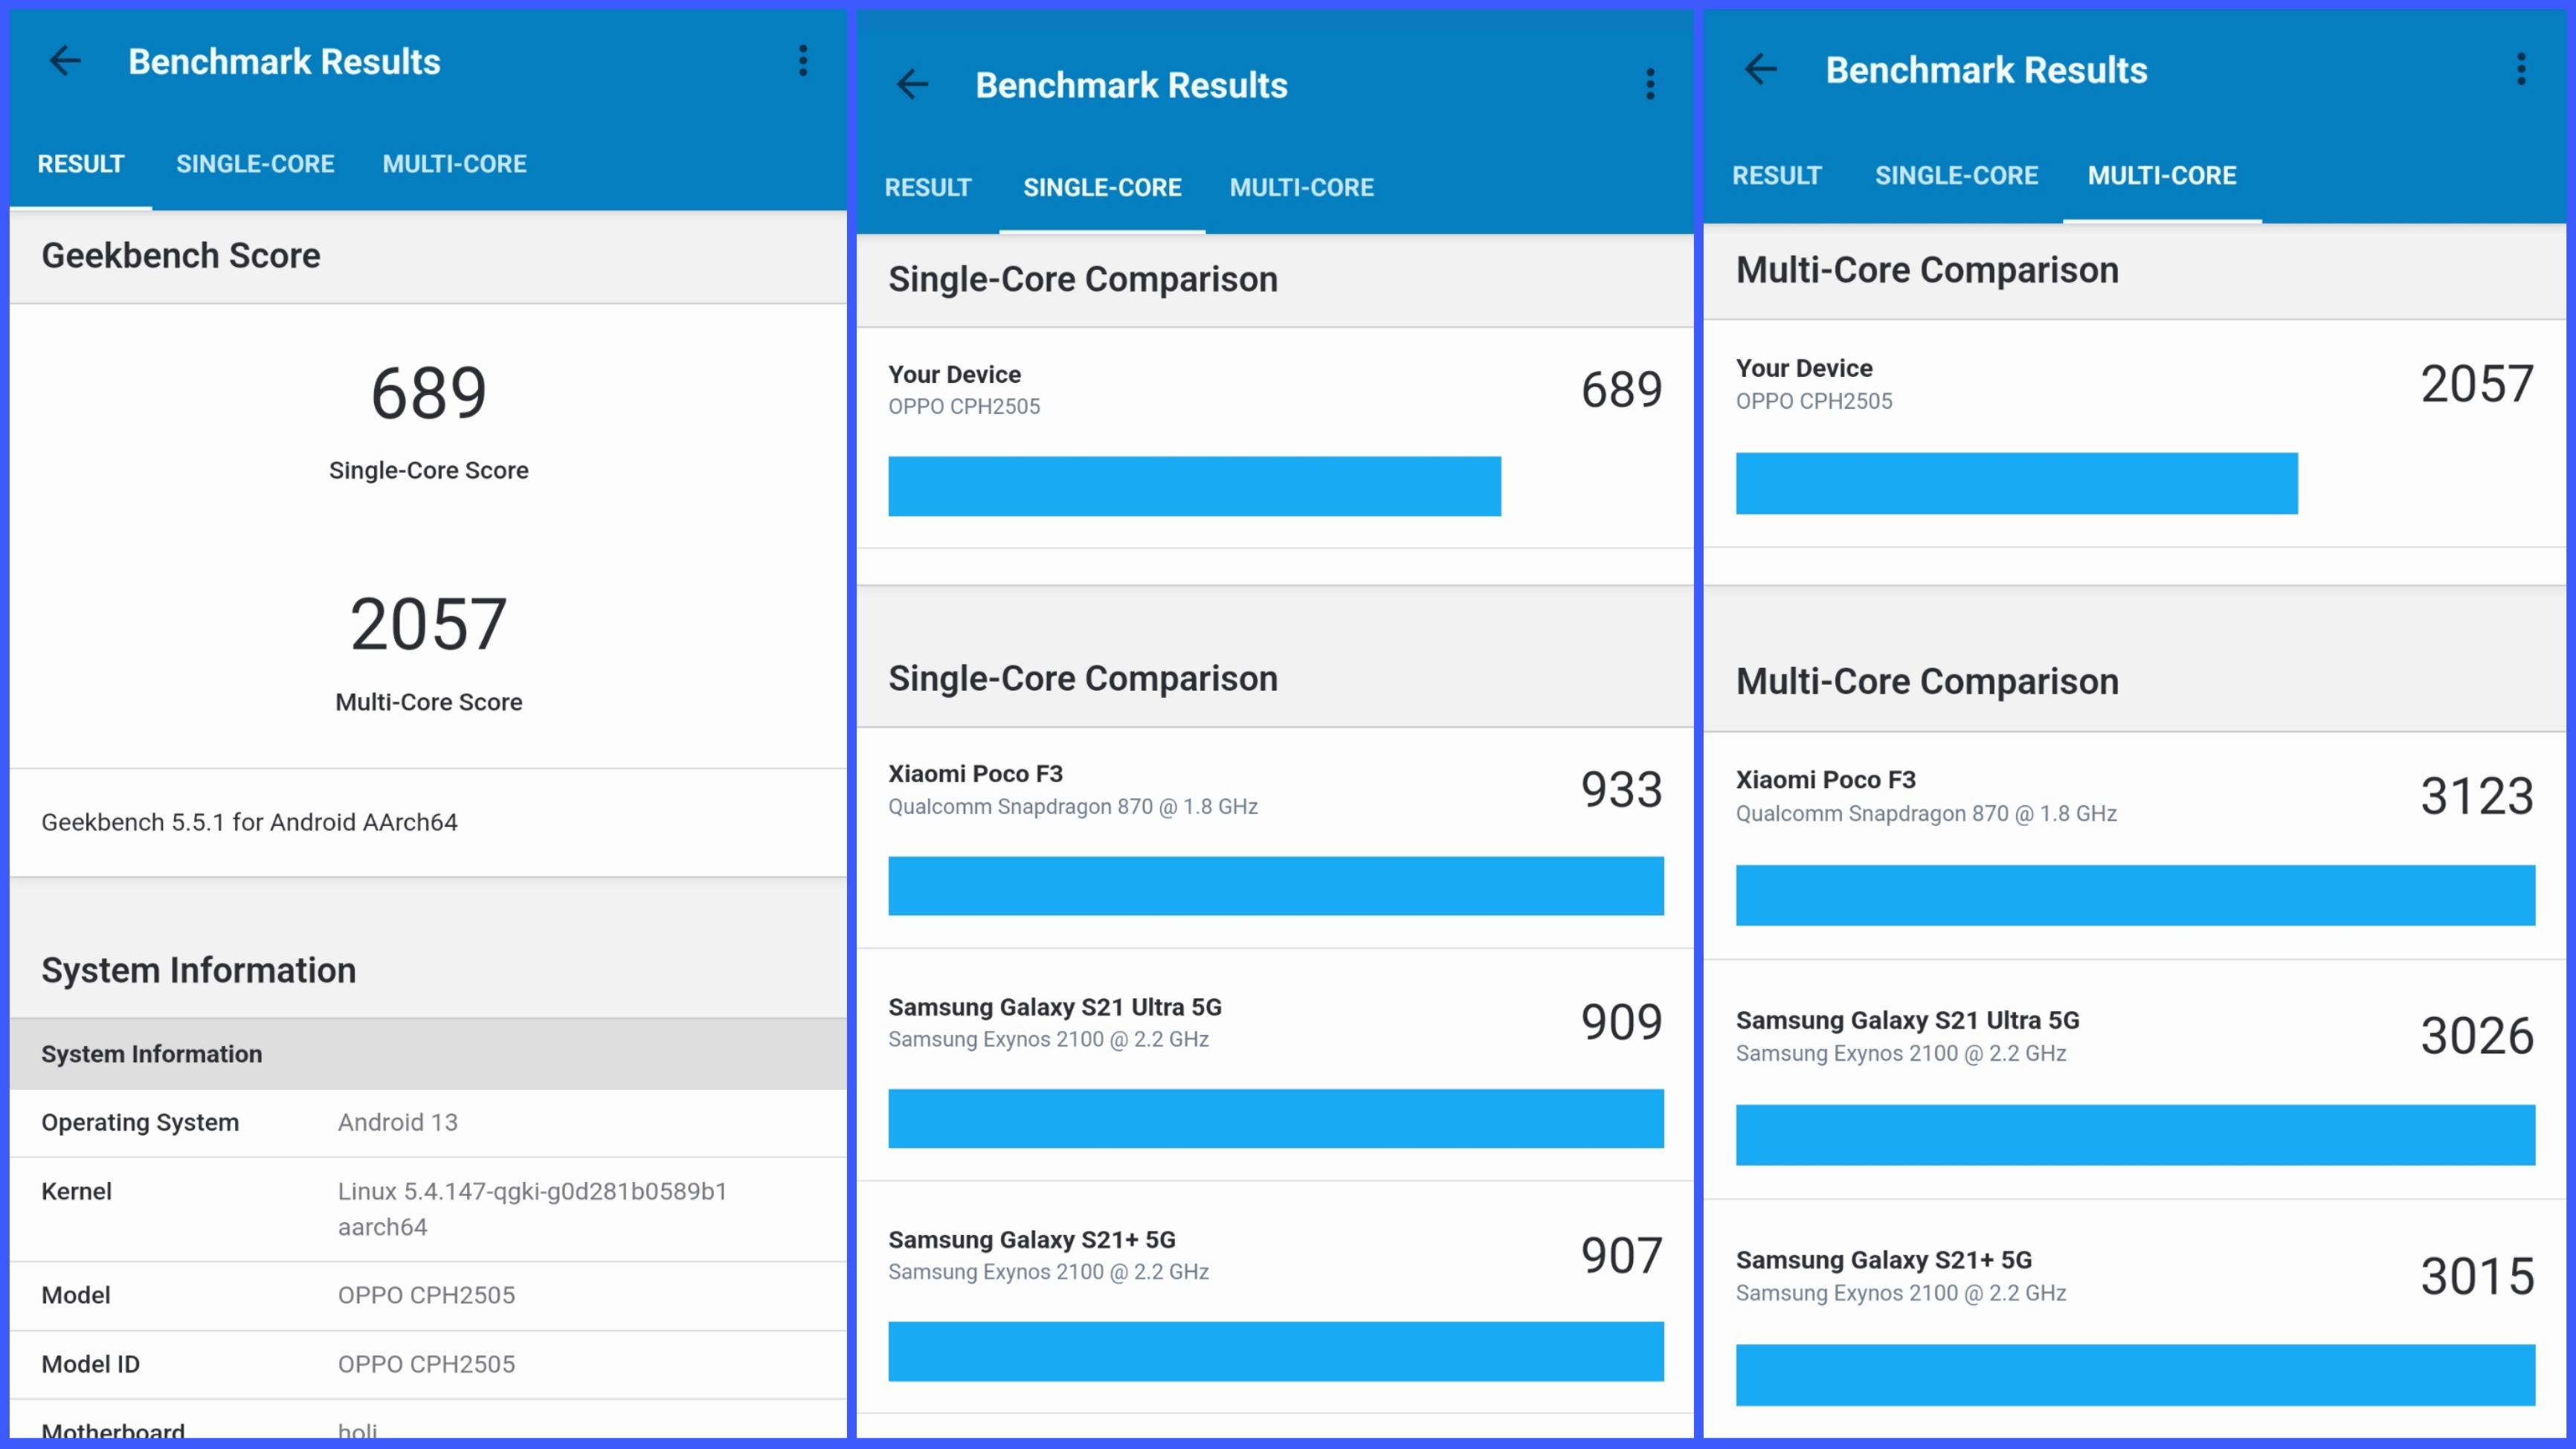Open three-dot overflow menu in right panel

coord(2521,69)
